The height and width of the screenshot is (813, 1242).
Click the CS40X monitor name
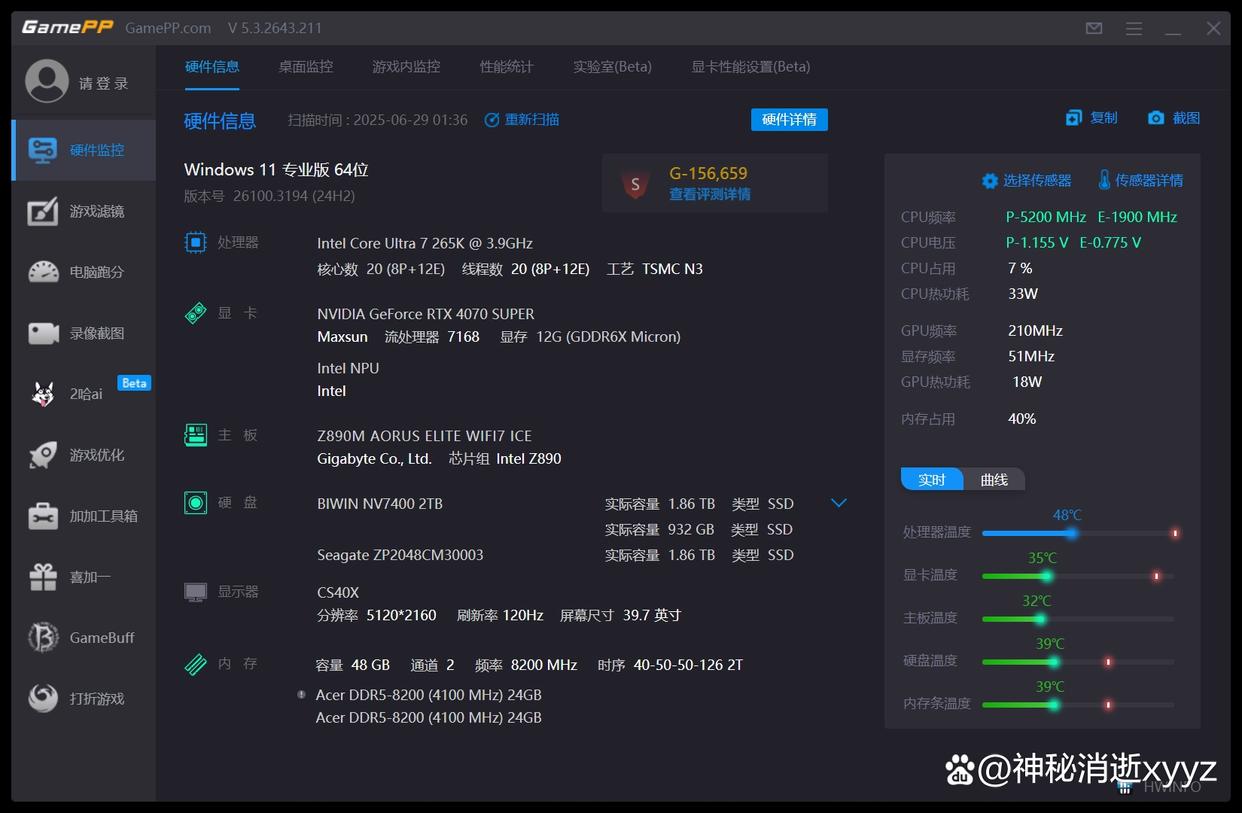tap(338, 592)
